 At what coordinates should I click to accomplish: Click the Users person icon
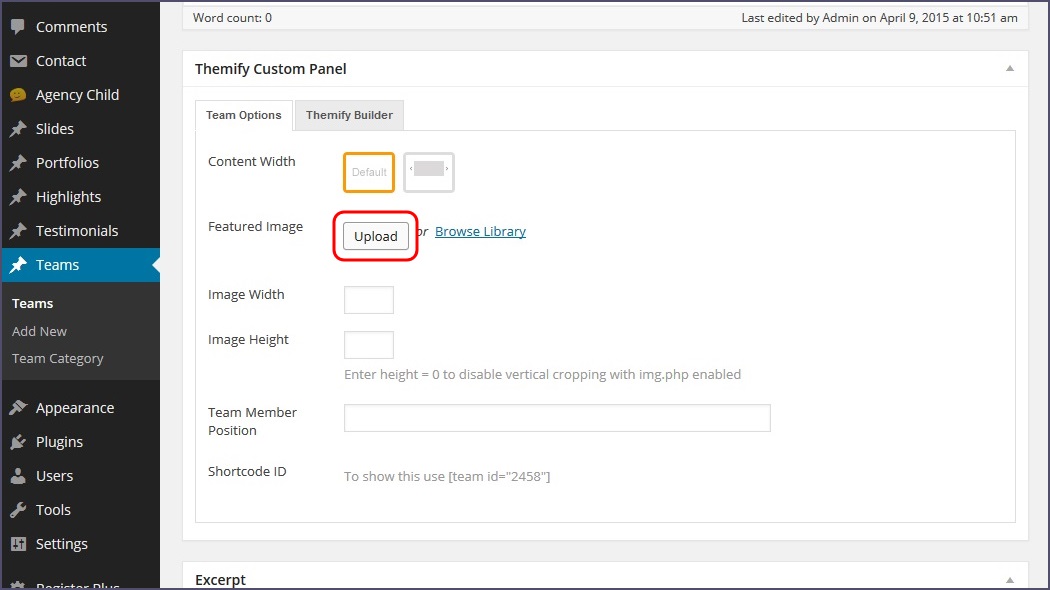coord(18,476)
